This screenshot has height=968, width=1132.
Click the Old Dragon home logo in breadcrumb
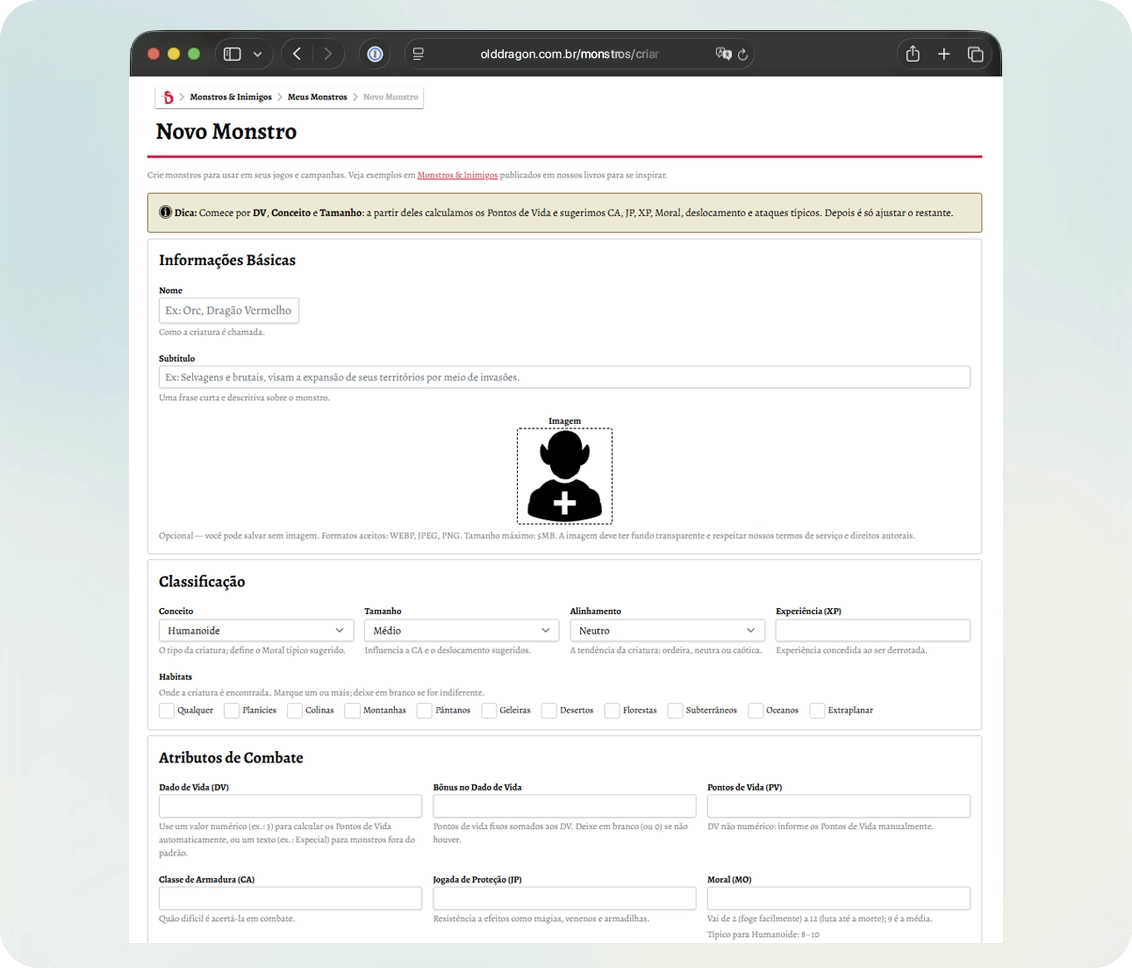click(168, 97)
